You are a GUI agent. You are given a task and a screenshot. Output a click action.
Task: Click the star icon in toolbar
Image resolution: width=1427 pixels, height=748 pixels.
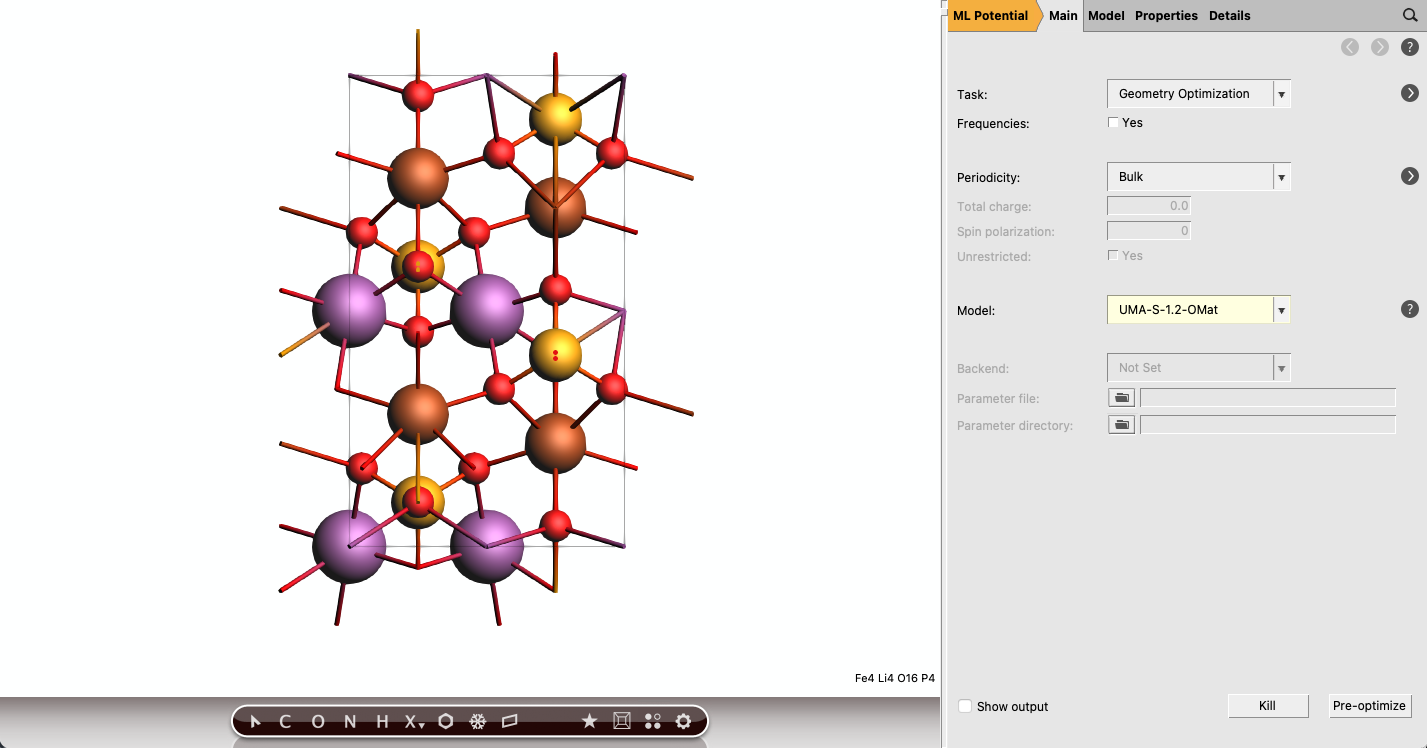coord(589,721)
